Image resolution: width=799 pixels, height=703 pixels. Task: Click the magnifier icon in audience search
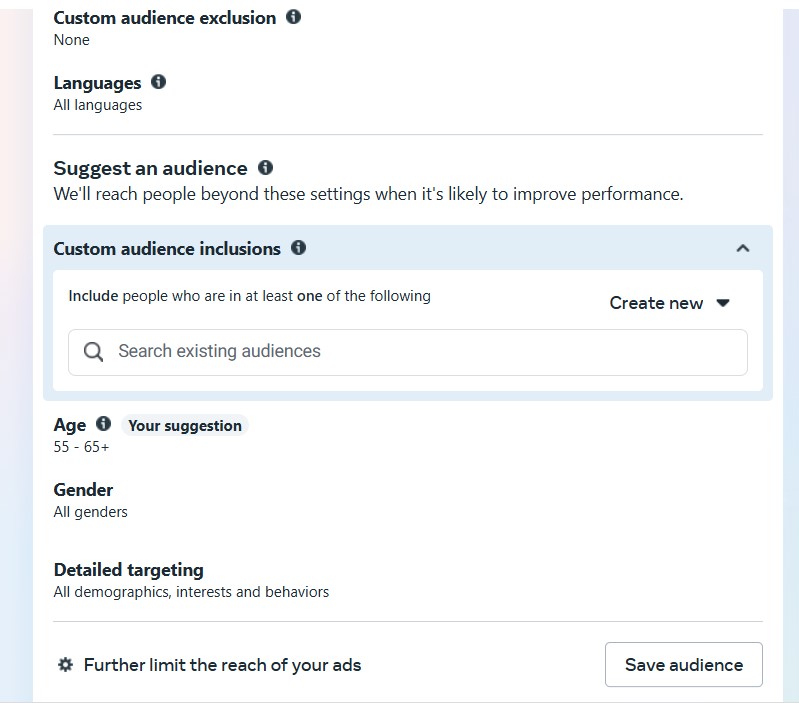[94, 352]
